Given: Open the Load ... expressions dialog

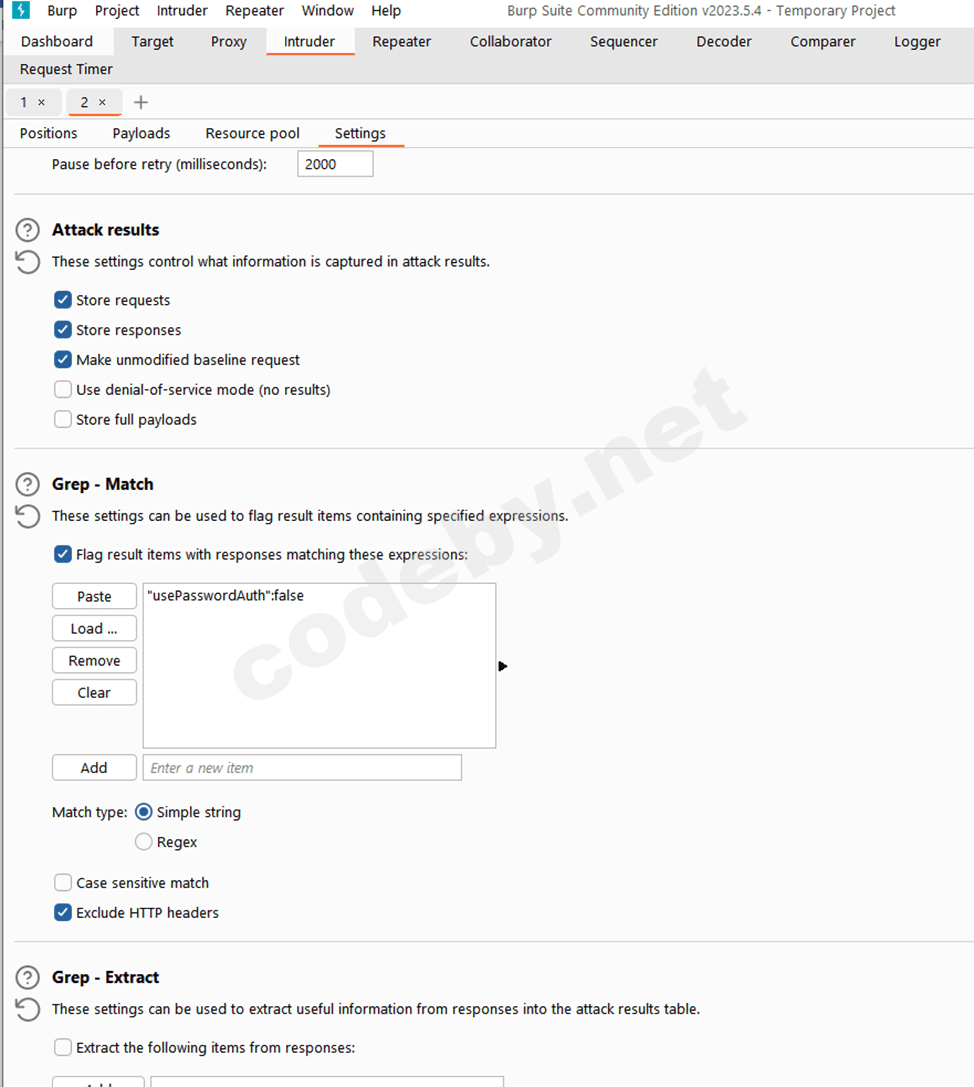Looking at the screenshot, I should click(94, 629).
